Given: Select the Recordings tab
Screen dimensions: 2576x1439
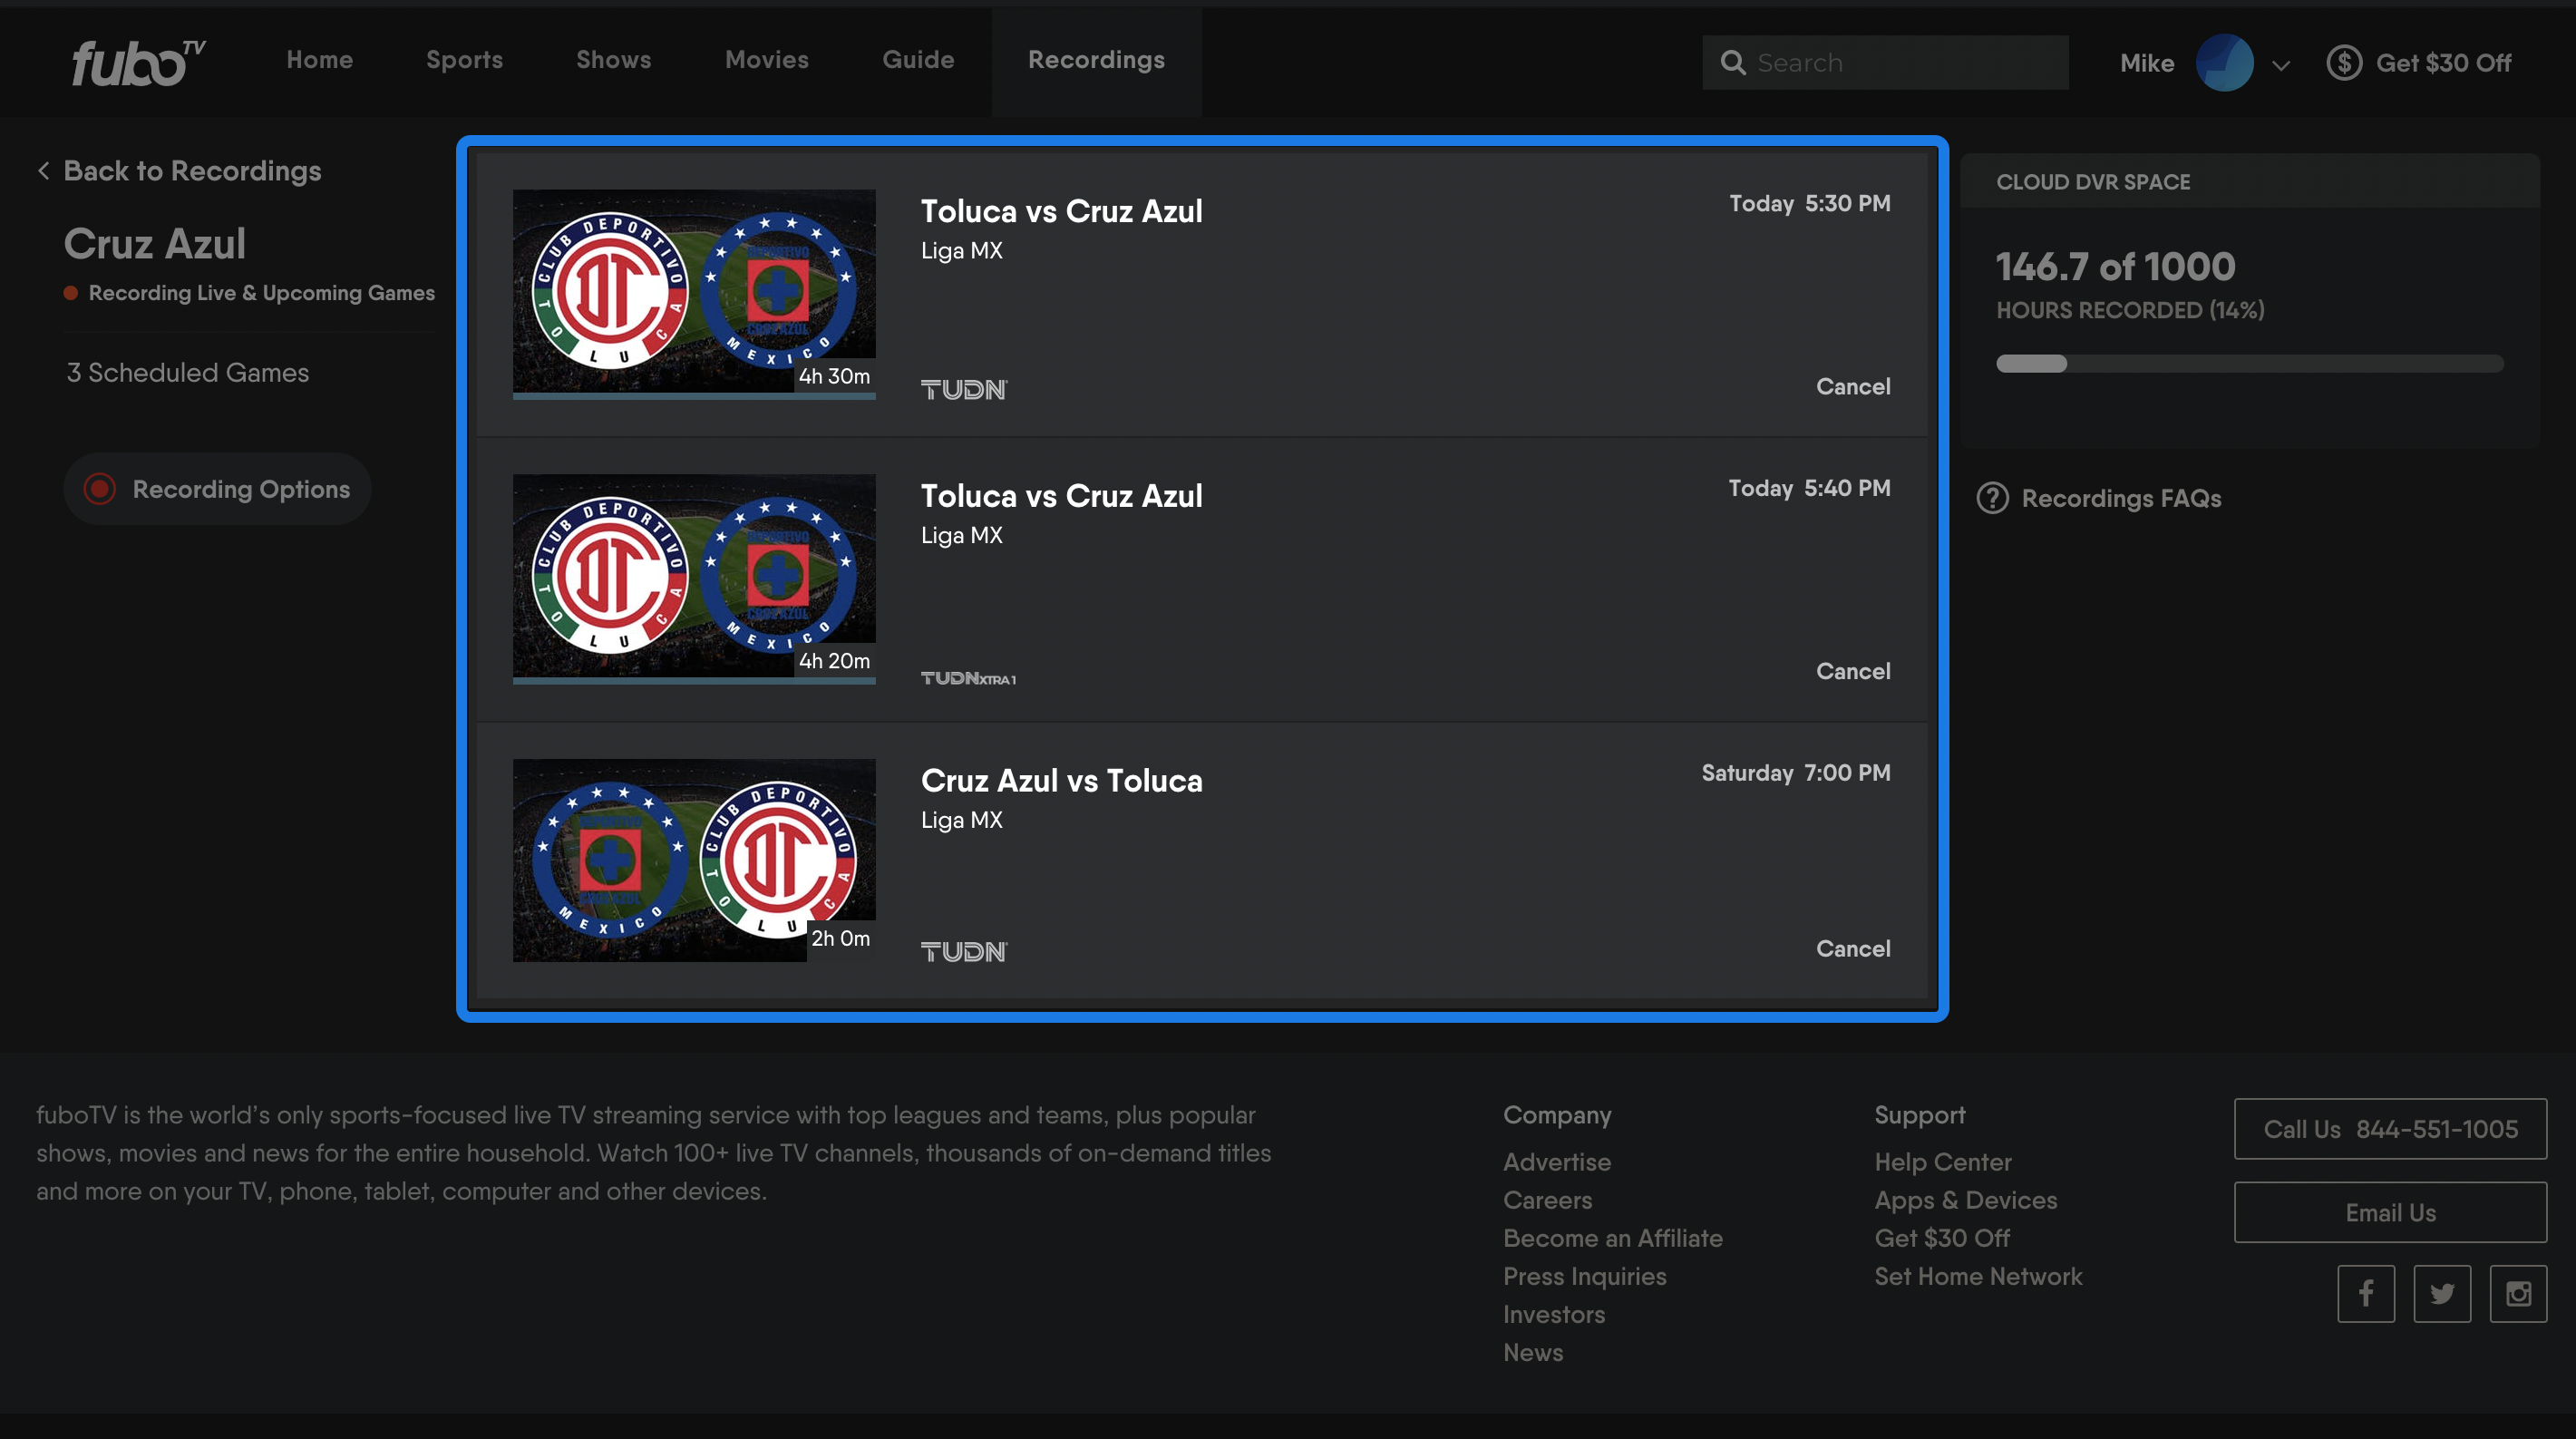Looking at the screenshot, I should 1096,60.
